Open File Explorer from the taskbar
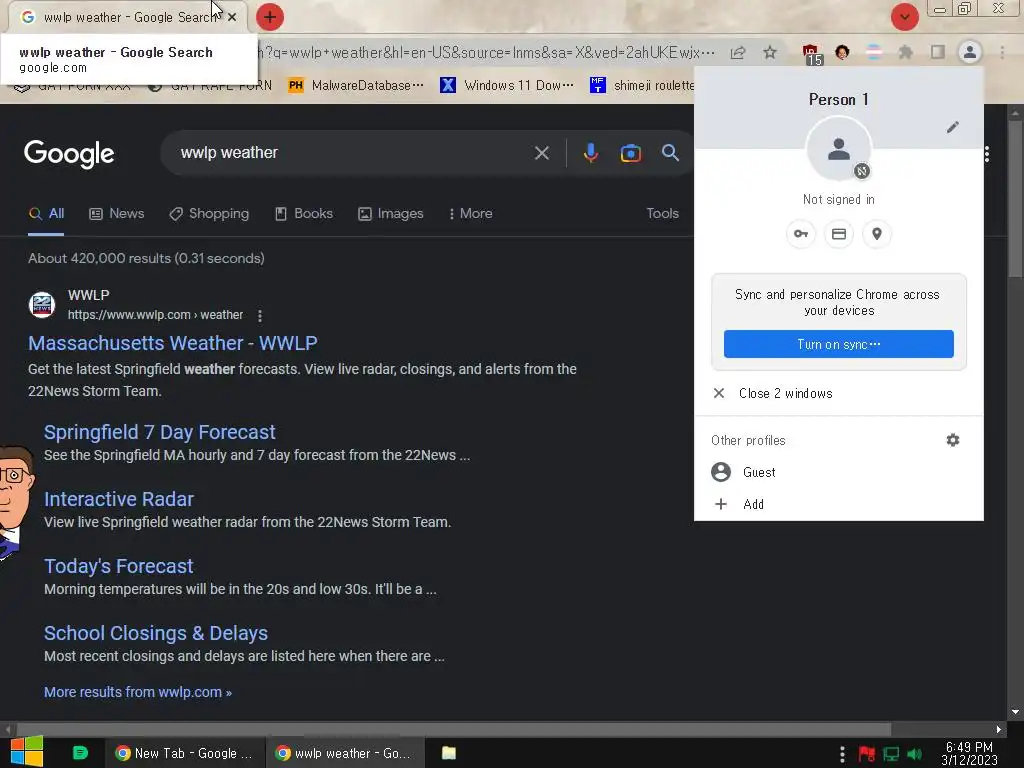 (449, 753)
